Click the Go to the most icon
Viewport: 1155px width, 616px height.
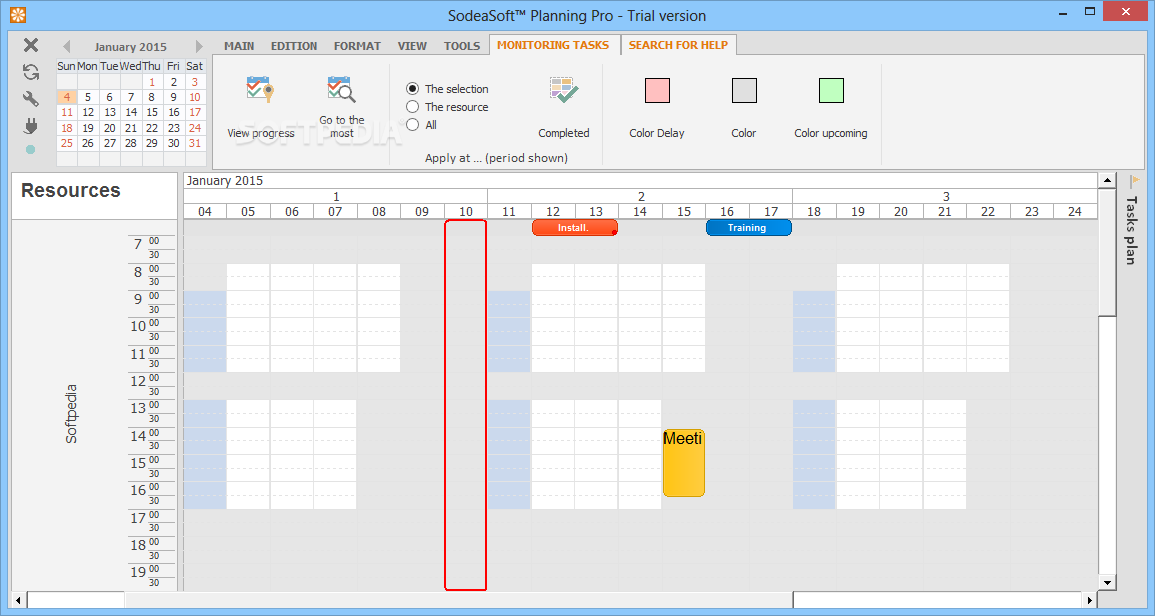341,89
